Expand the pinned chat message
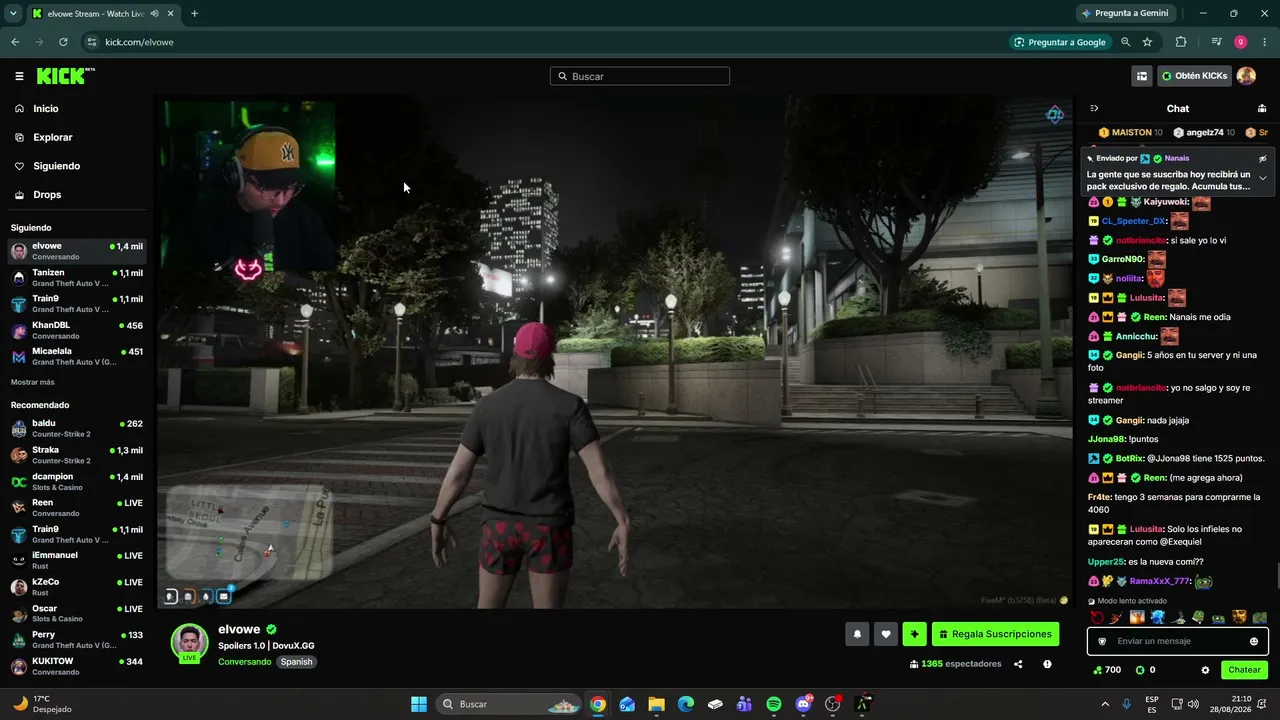 [x=1262, y=178]
